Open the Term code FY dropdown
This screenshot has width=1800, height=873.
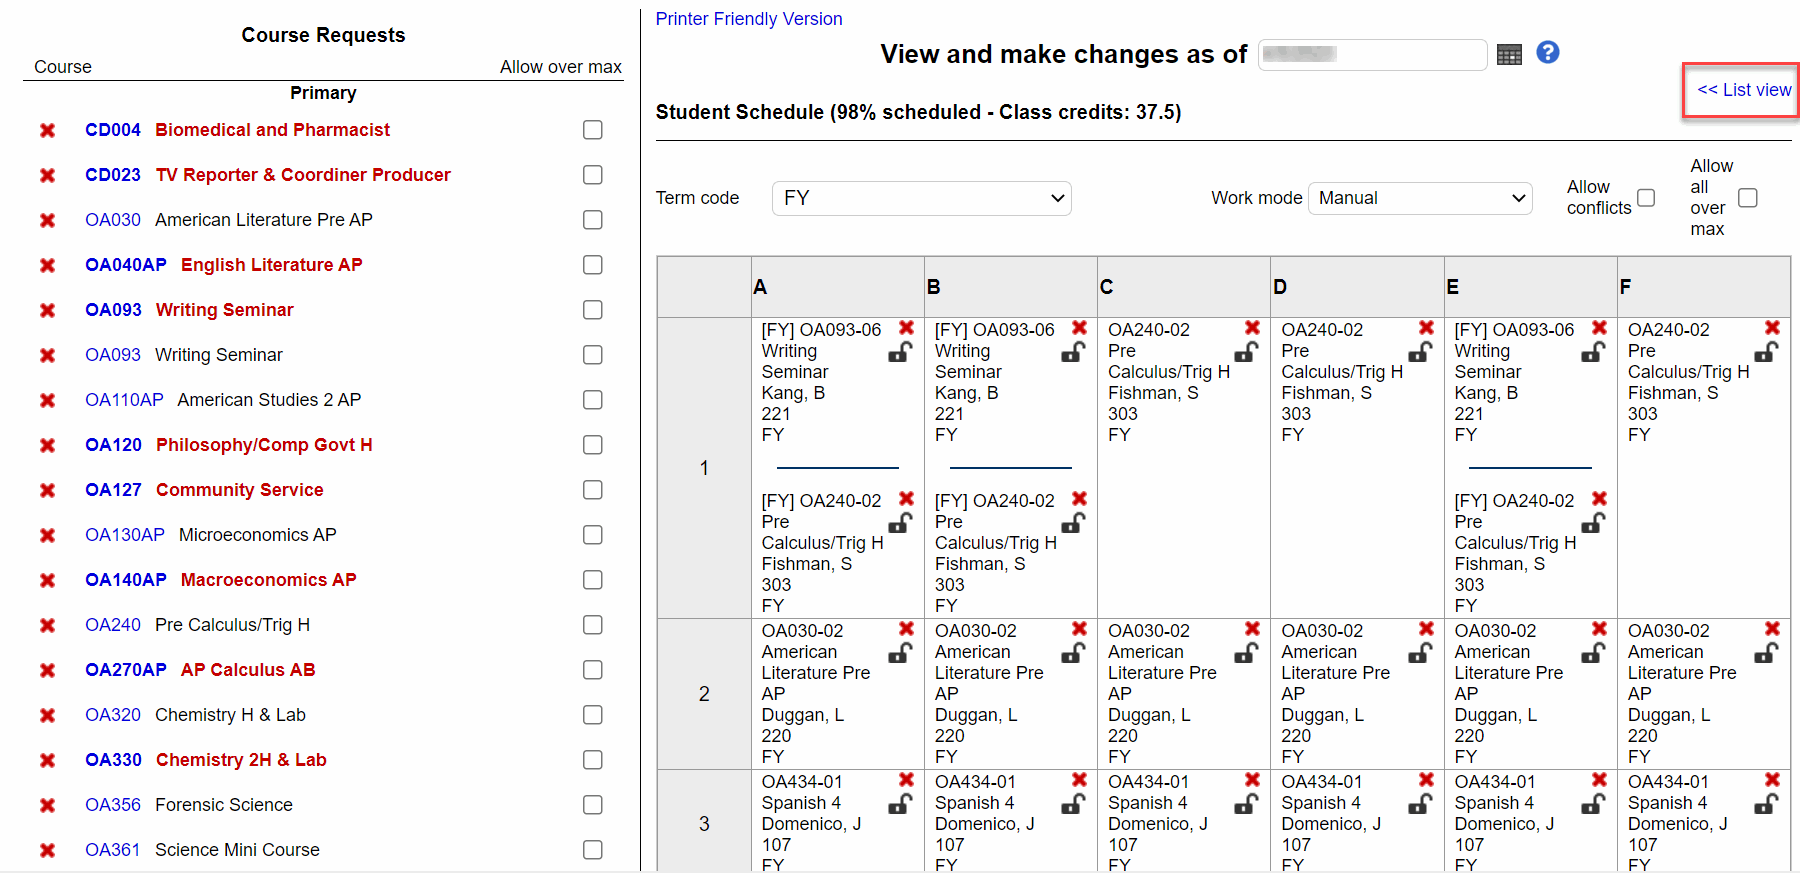pyautogui.click(x=920, y=198)
